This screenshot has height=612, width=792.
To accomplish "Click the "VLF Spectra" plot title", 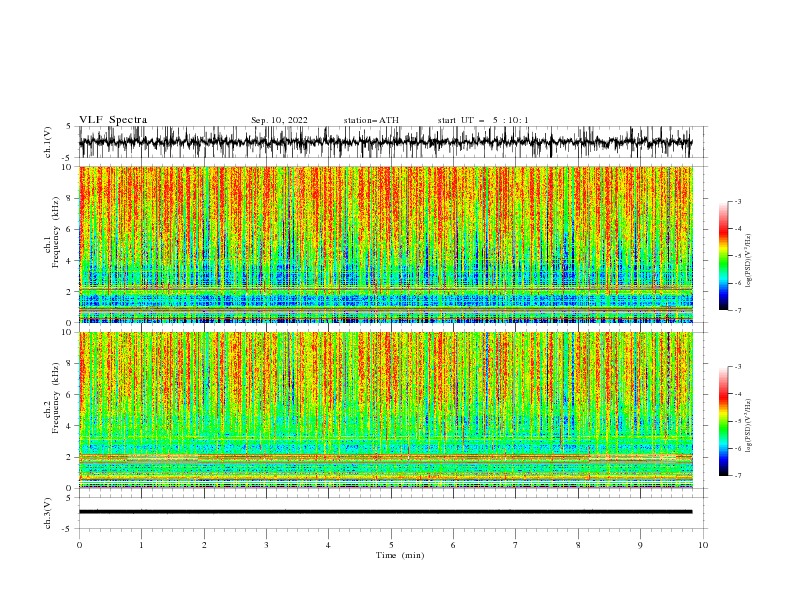I will (x=113, y=120).
